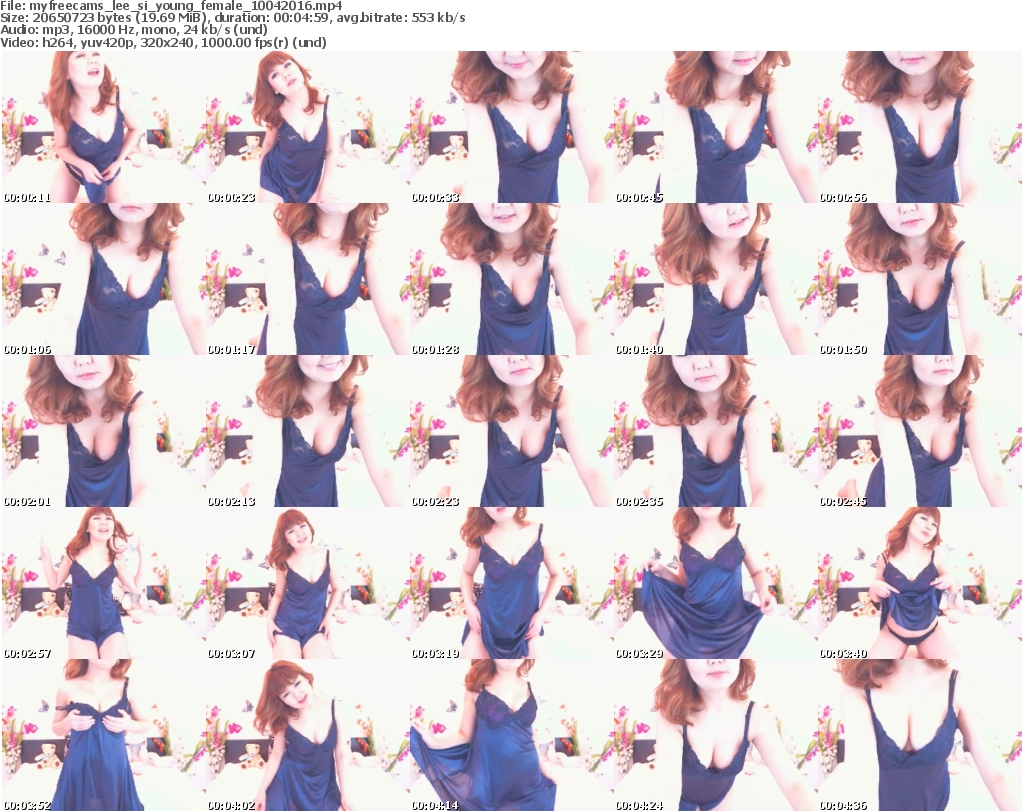Open the thumbnail stamped 00:00:11
The image size is (1024, 811).
point(103,127)
